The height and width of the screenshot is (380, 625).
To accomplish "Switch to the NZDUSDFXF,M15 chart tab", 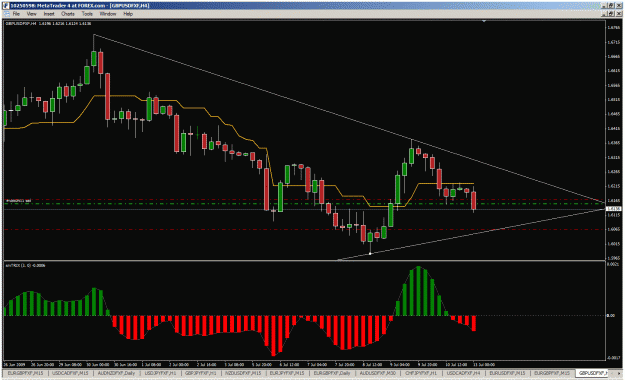I will pos(243,373).
